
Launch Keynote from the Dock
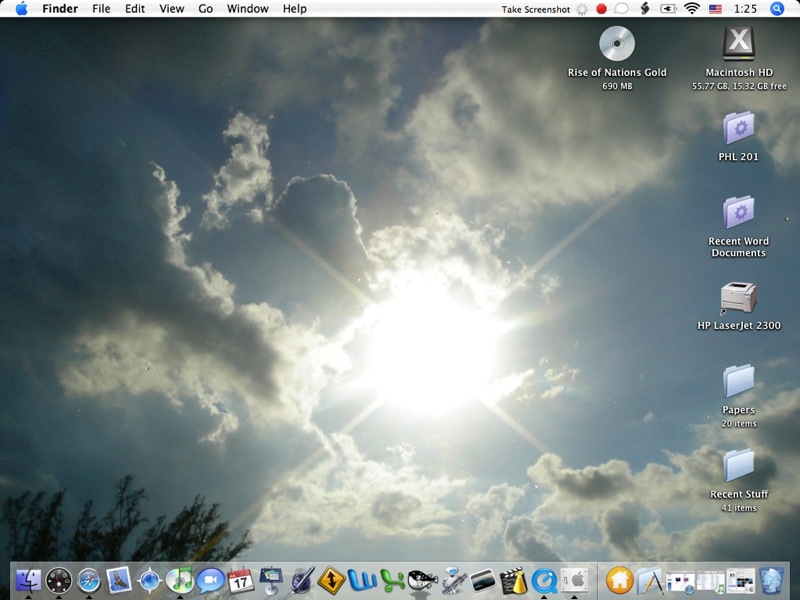(x=271, y=580)
